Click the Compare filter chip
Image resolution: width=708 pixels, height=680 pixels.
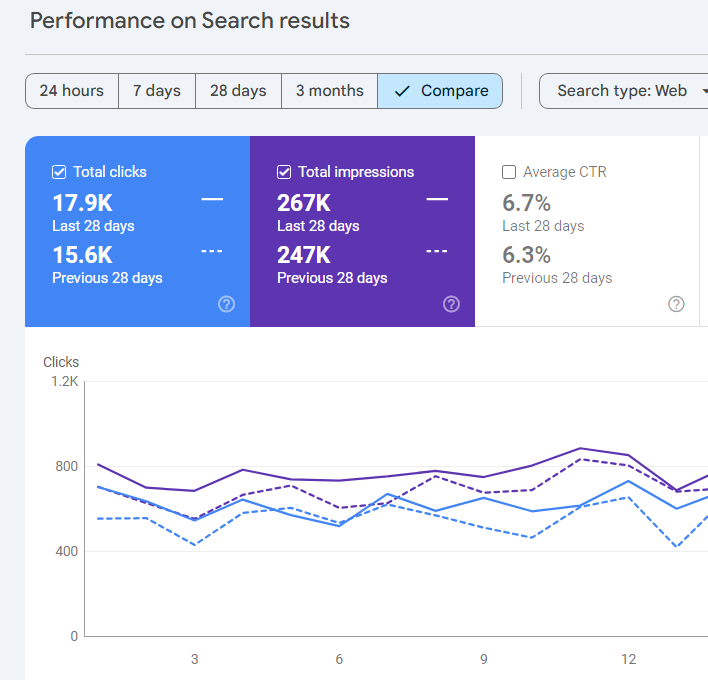[440, 91]
